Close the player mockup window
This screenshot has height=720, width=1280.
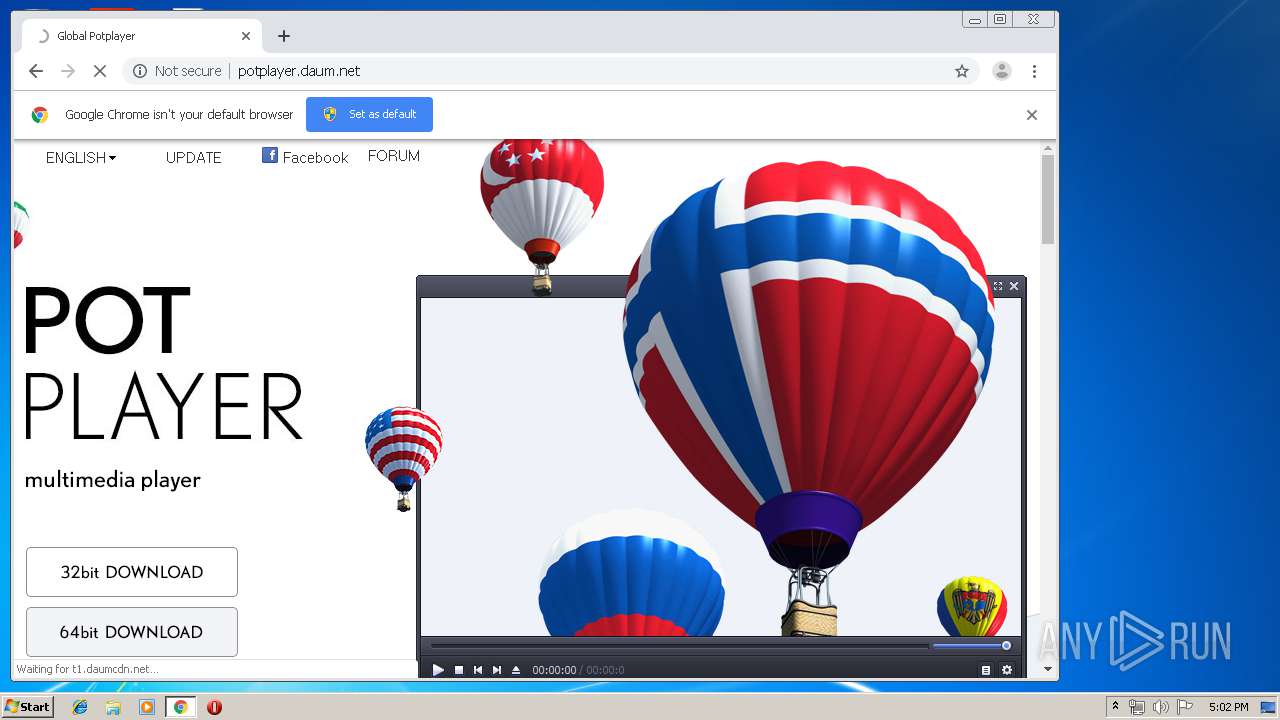click(1014, 286)
